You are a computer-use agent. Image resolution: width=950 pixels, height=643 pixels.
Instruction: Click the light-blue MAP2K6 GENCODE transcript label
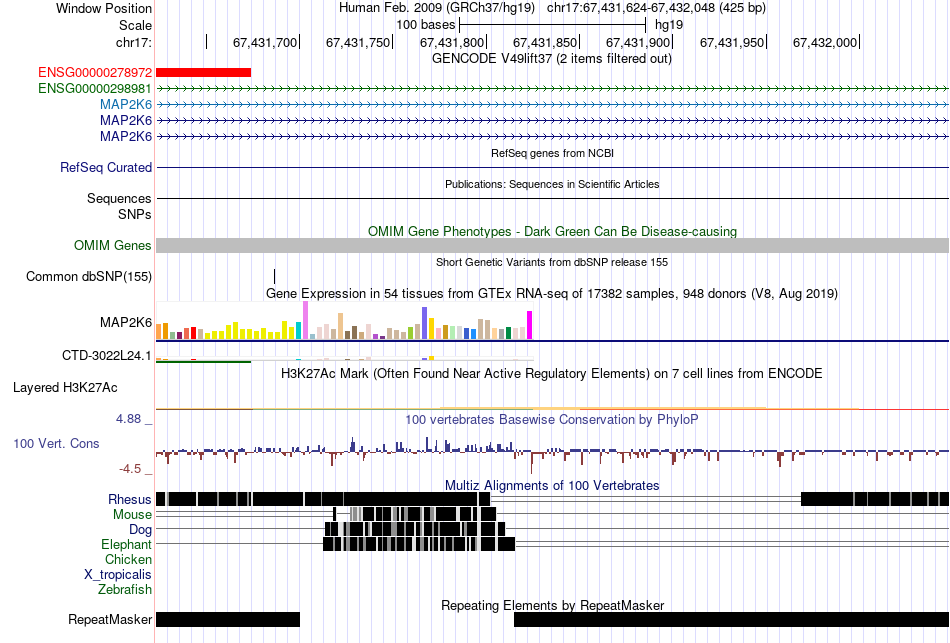coord(126,104)
